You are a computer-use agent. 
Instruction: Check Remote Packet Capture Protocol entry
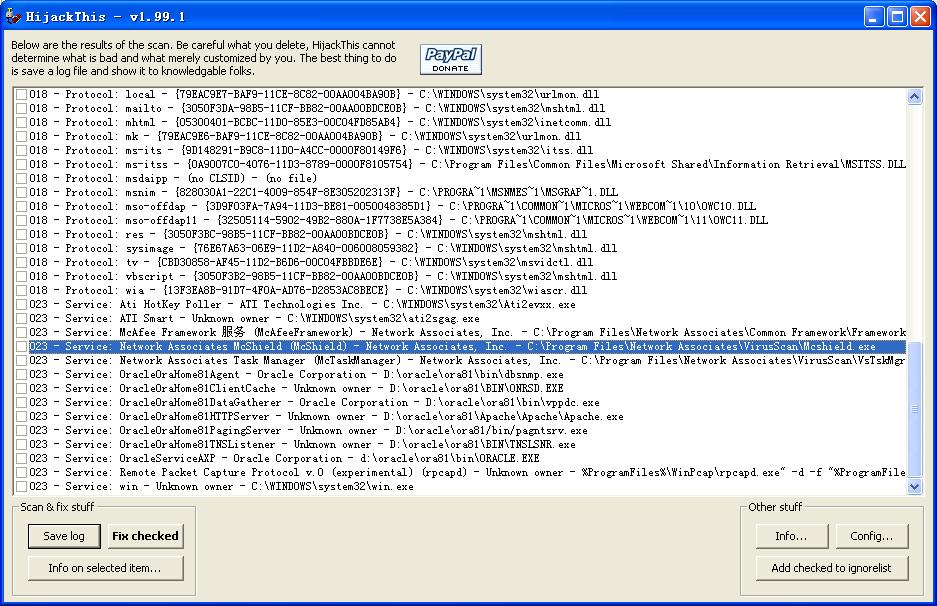pyautogui.click(x=22, y=473)
